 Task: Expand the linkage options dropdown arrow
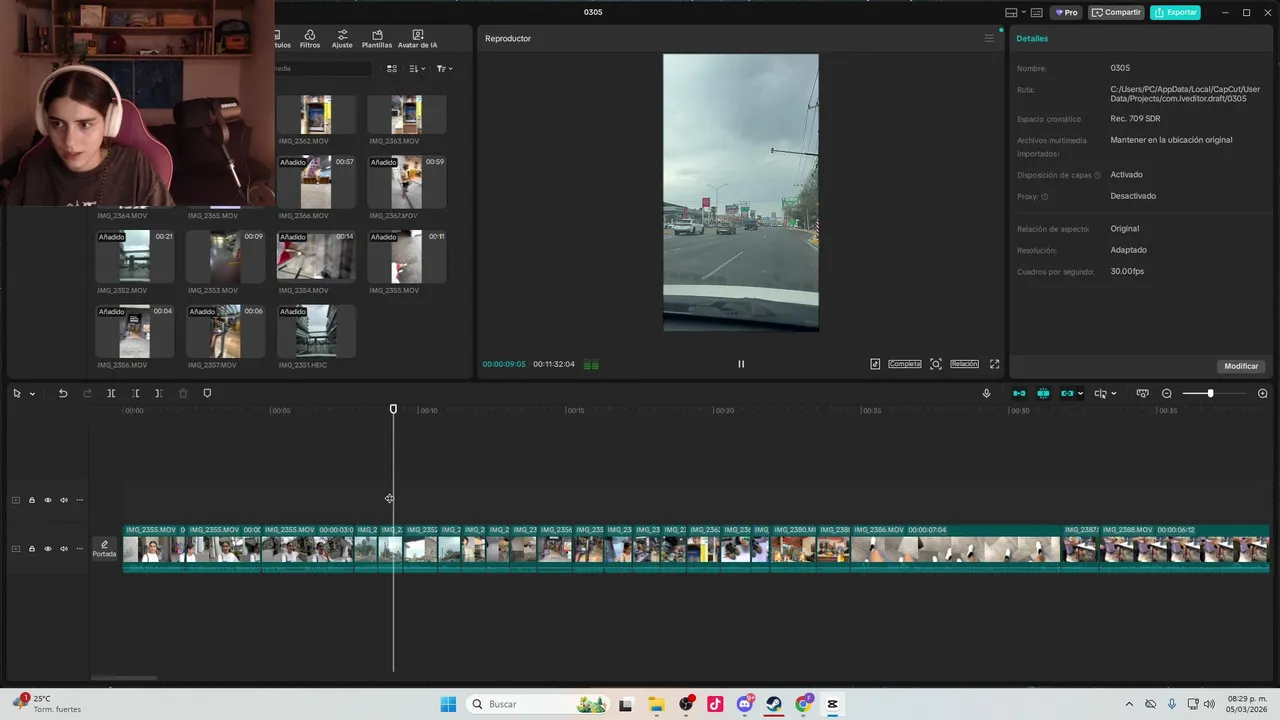click(x=1081, y=394)
